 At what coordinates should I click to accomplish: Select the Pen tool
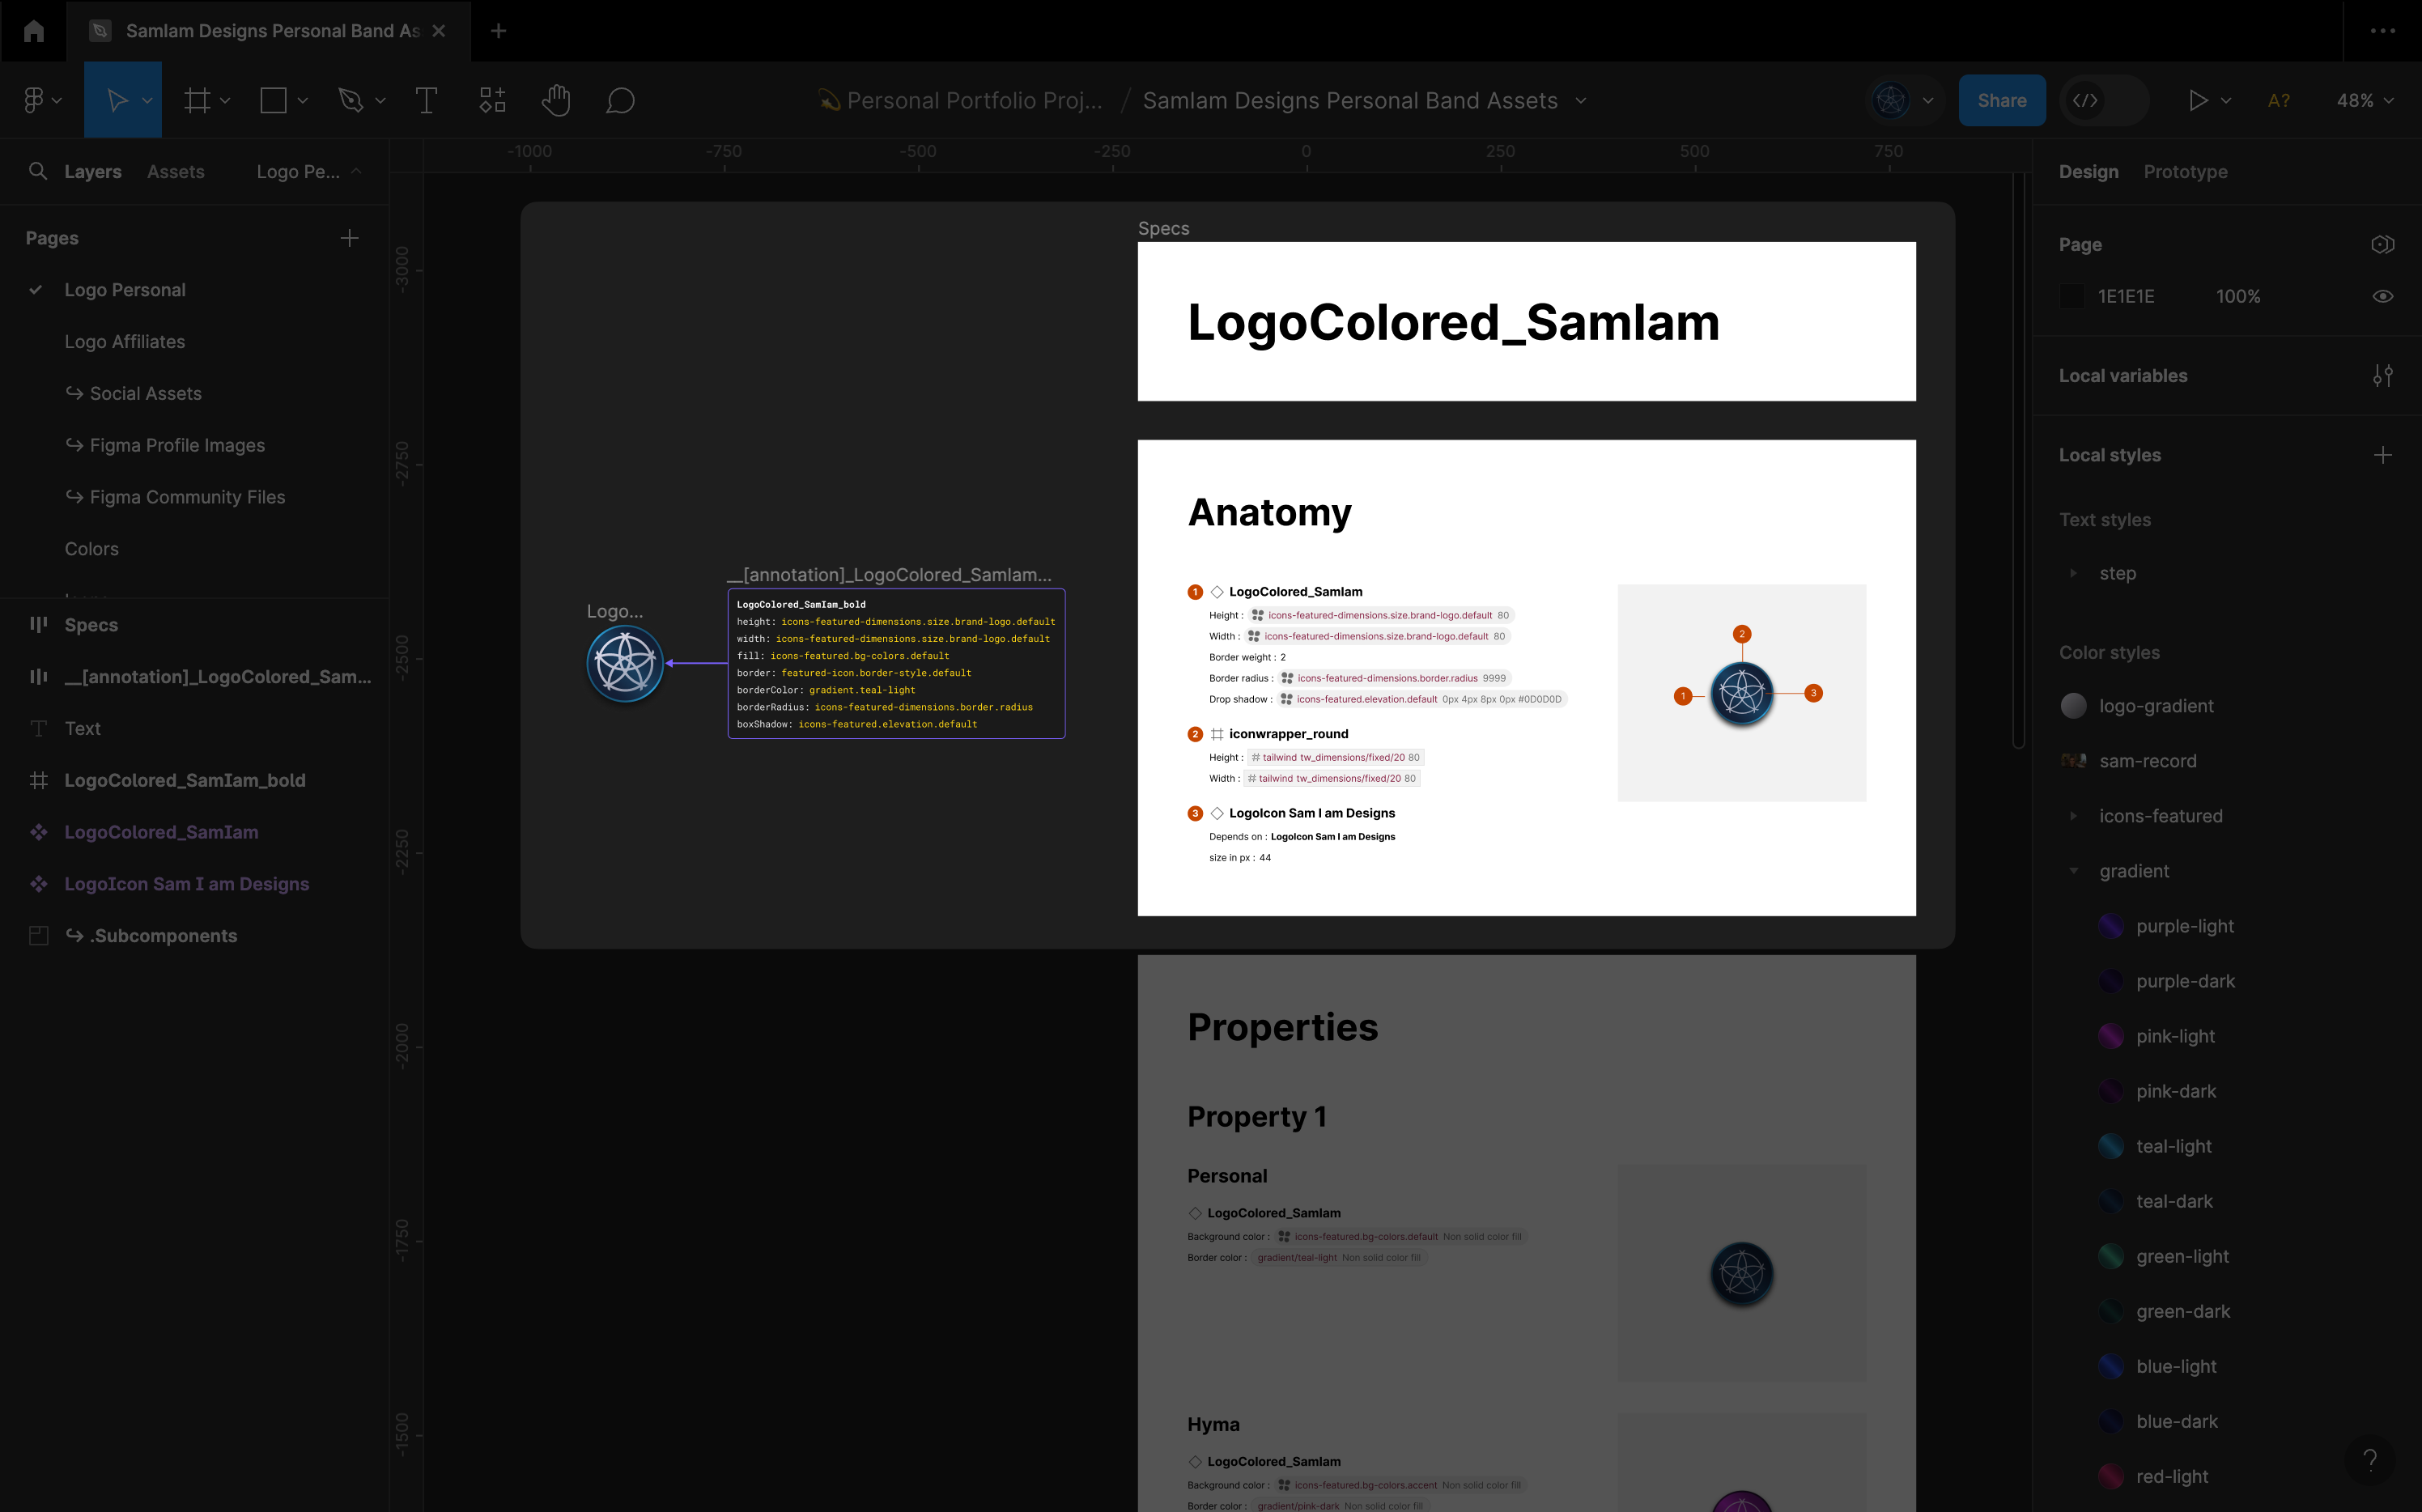pos(350,100)
